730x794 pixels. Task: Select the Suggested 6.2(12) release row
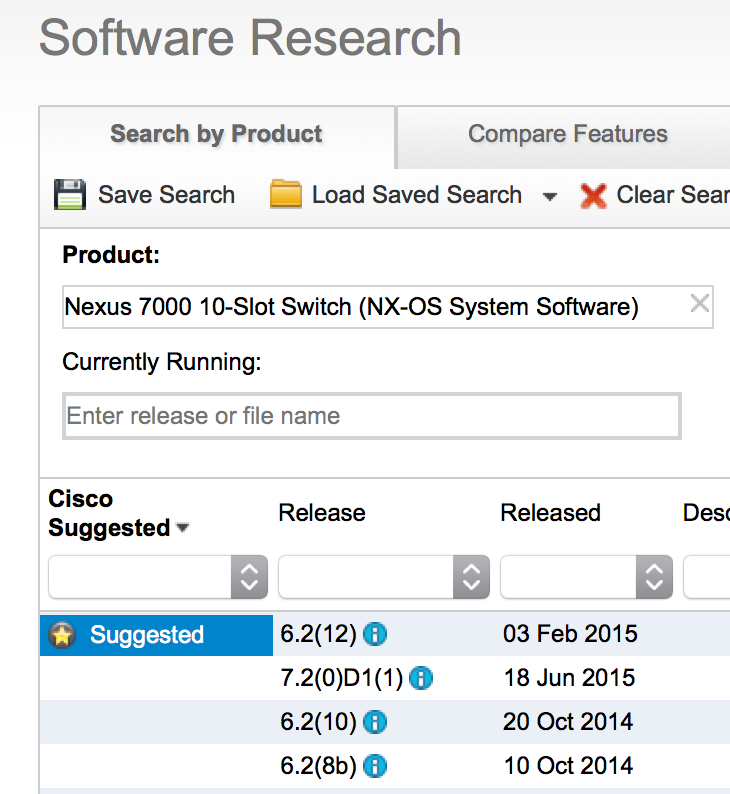(385, 634)
